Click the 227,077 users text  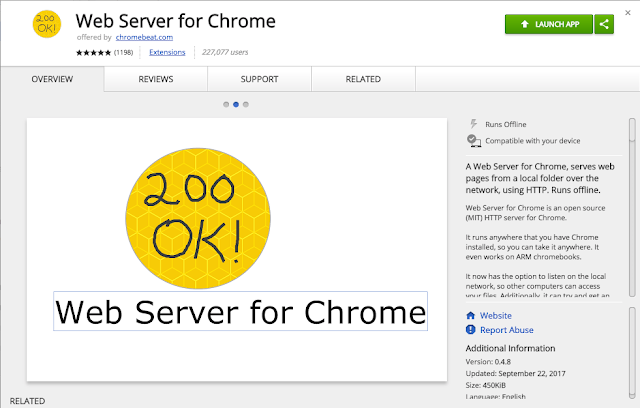(225, 52)
